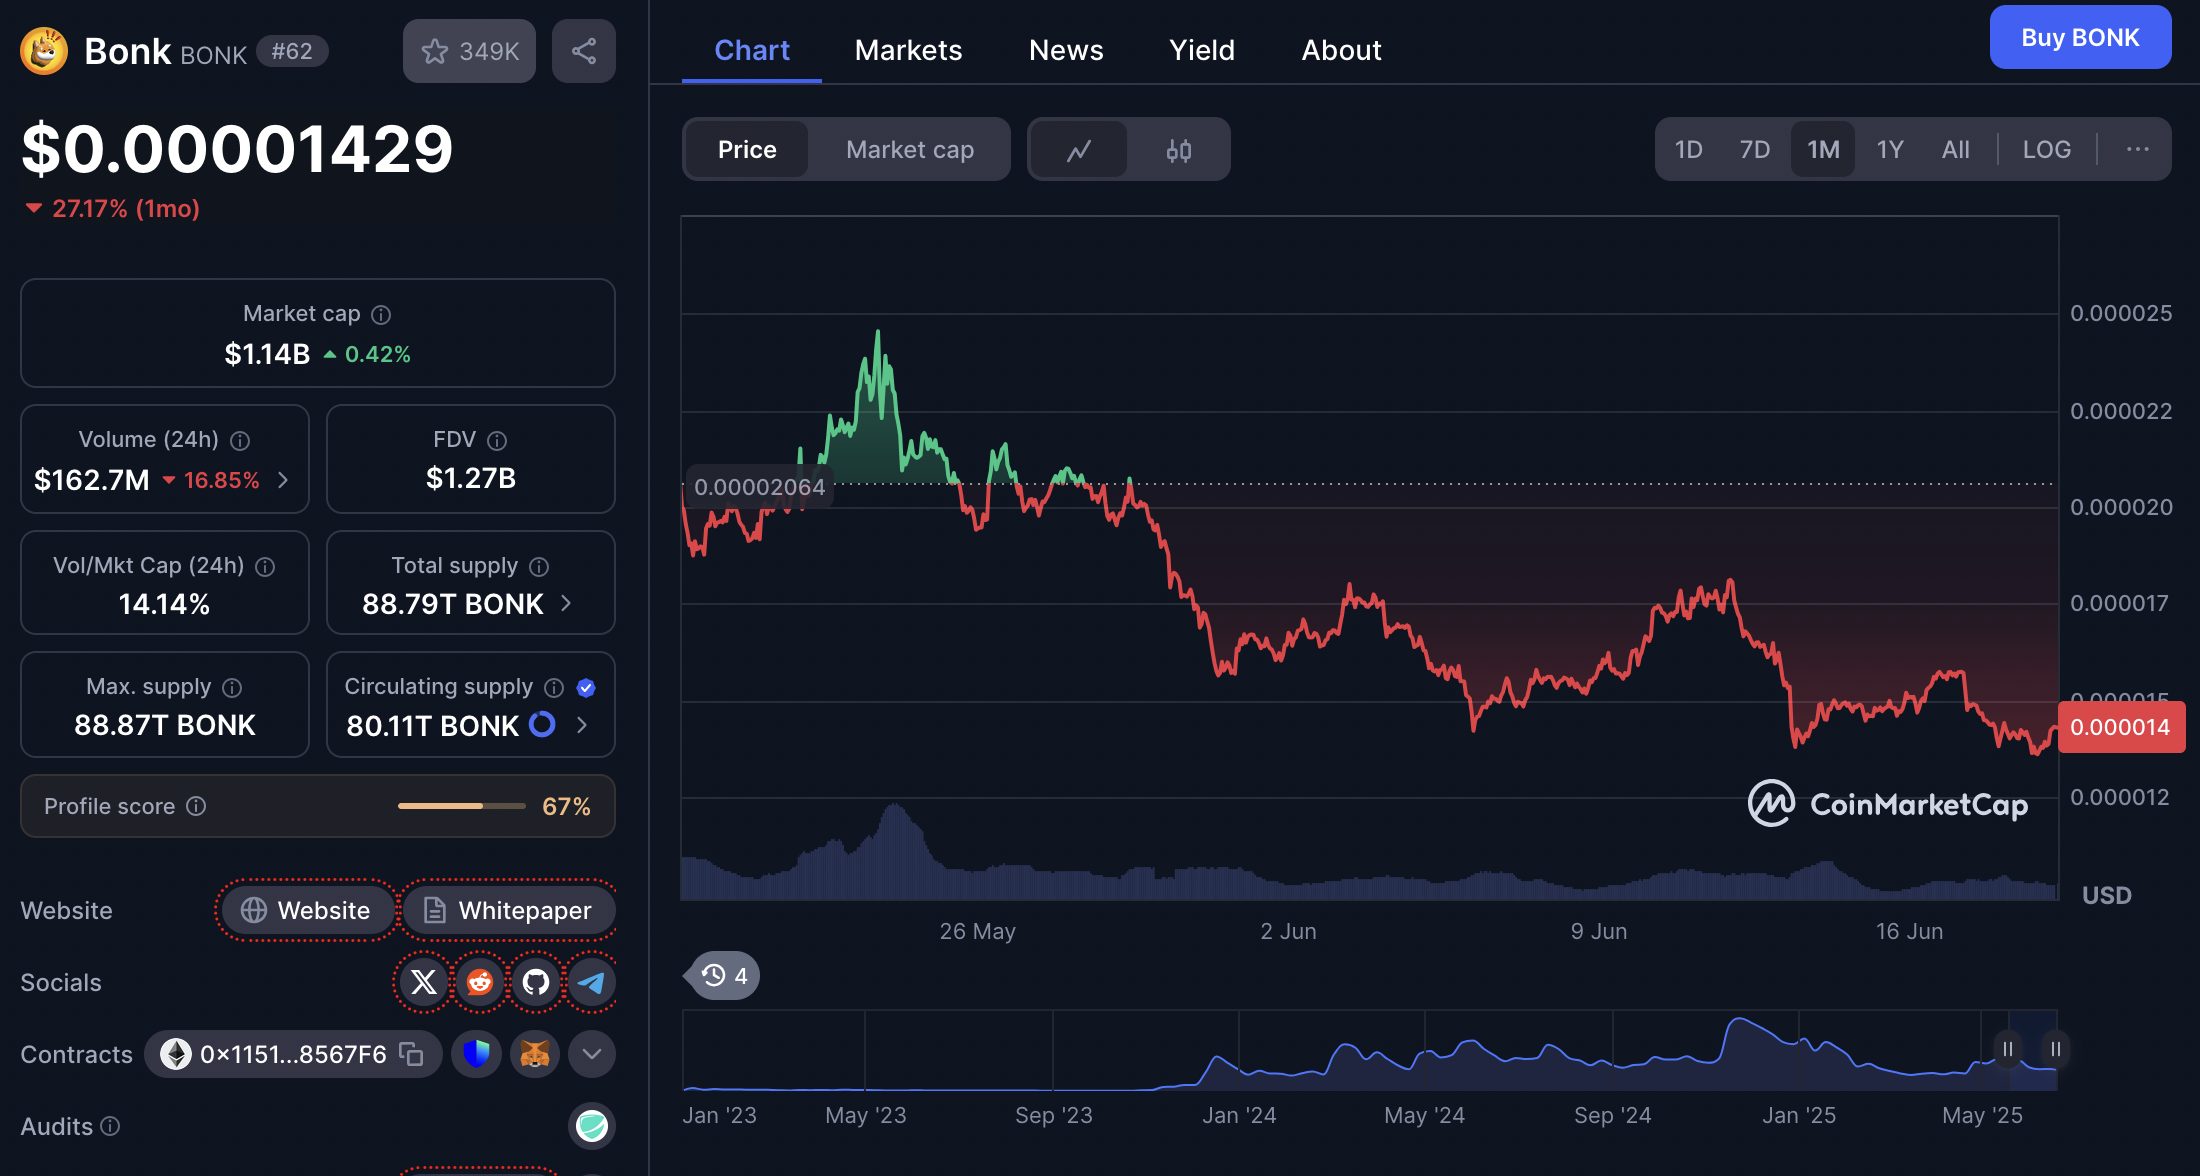Image resolution: width=2200 pixels, height=1176 pixels.
Task: Expand Total supply details chevron
Action: pos(566,603)
